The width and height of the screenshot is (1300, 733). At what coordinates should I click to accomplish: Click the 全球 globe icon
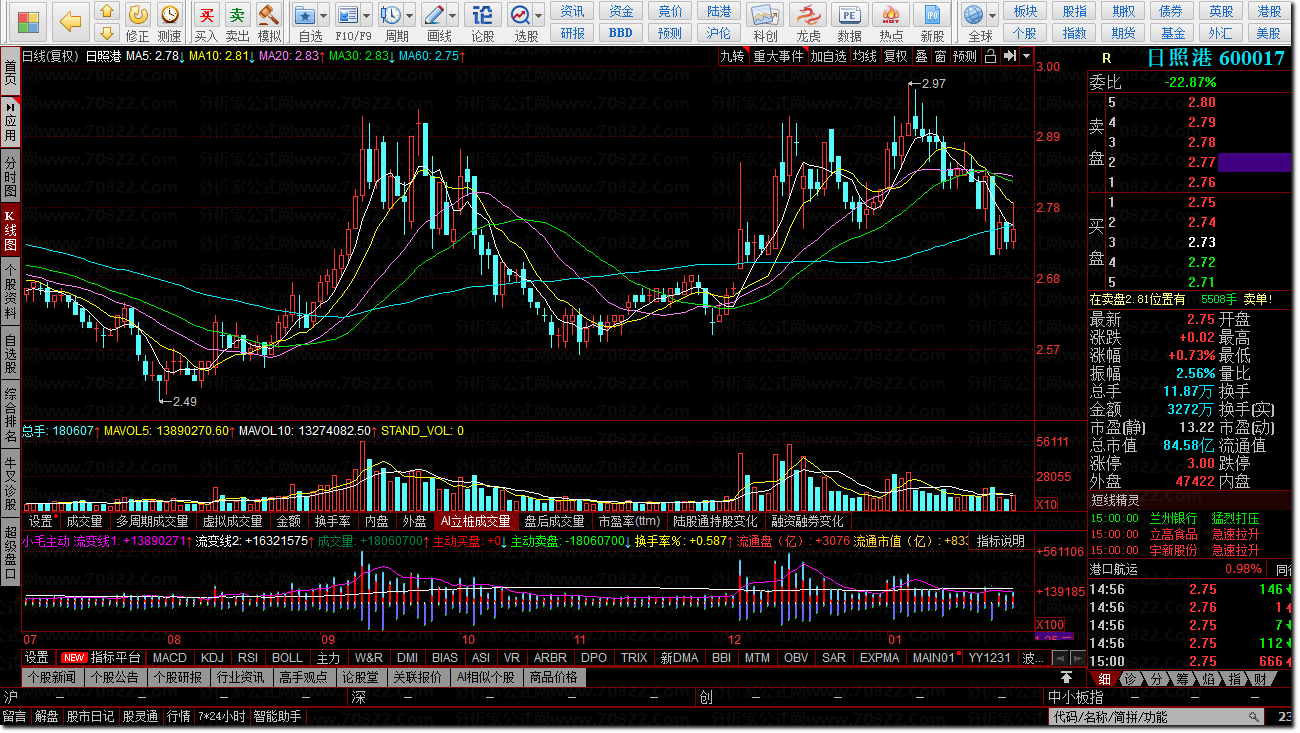(973, 15)
